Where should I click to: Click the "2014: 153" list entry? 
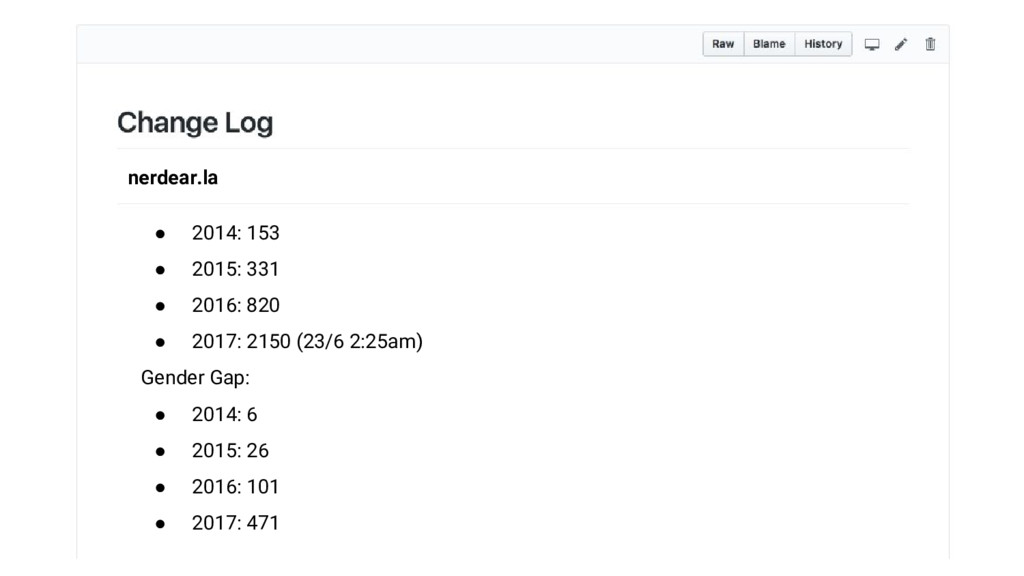point(236,233)
